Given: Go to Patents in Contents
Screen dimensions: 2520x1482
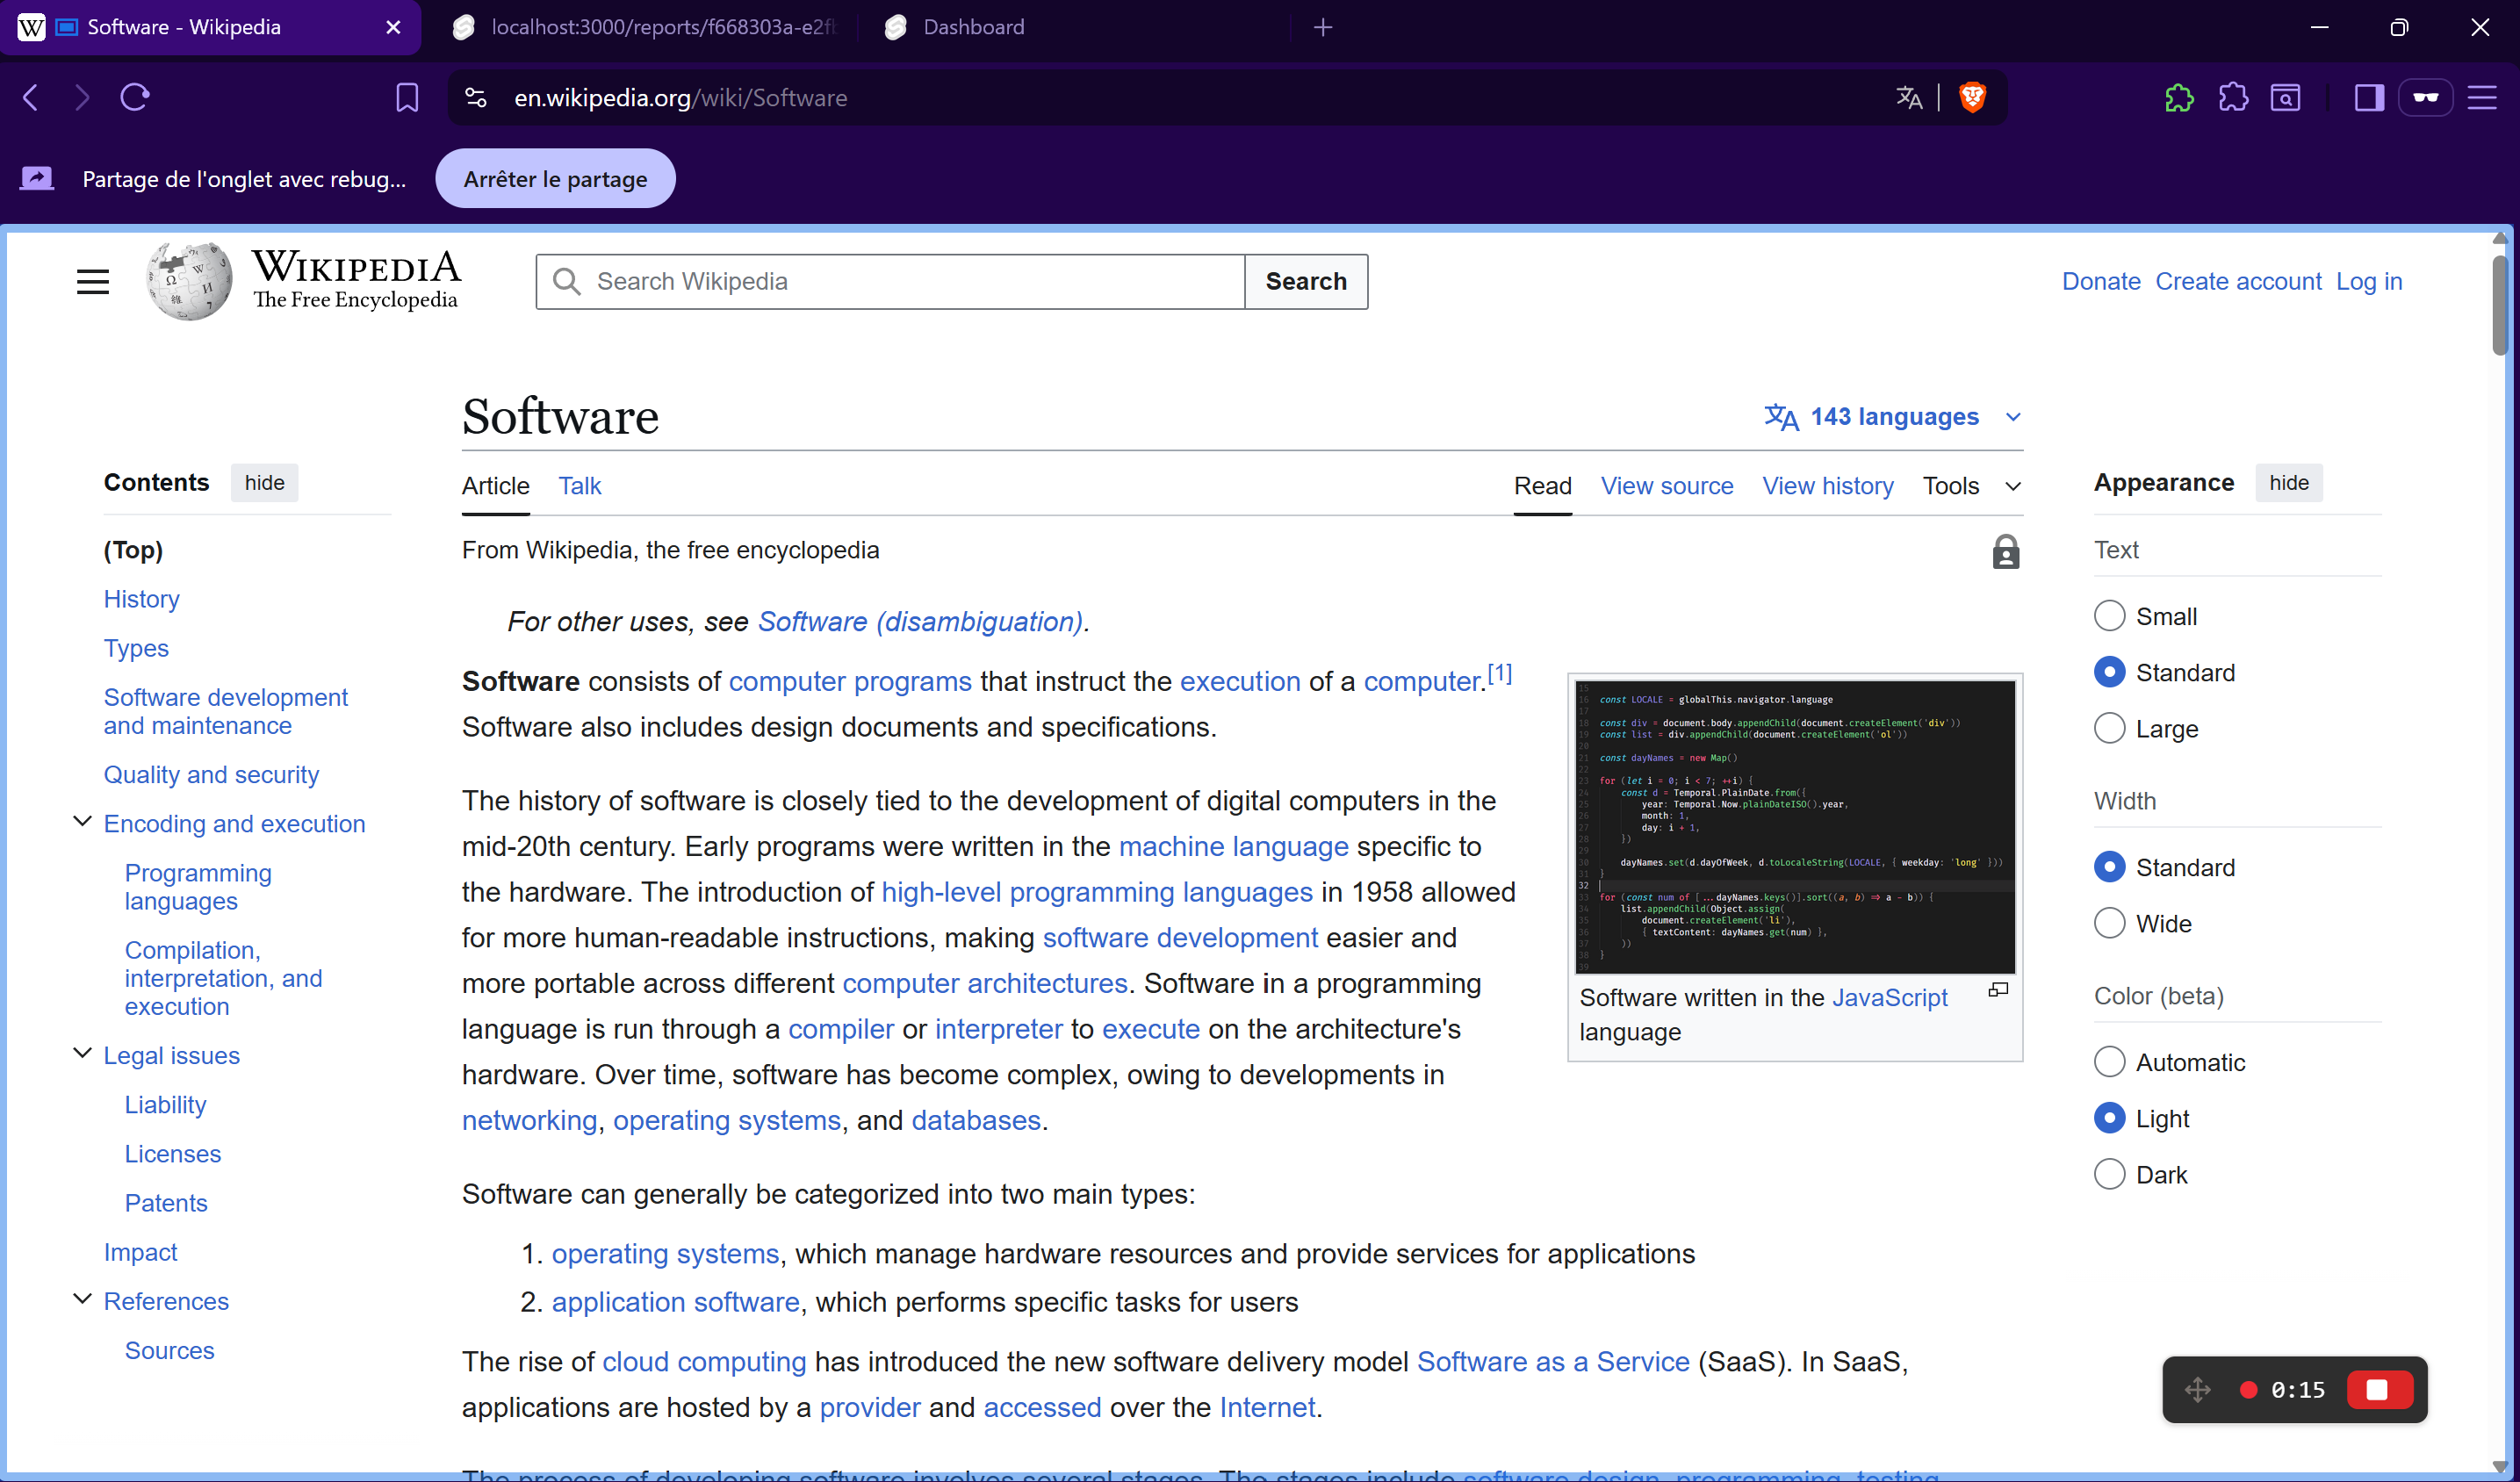Looking at the screenshot, I should [x=166, y=1203].
